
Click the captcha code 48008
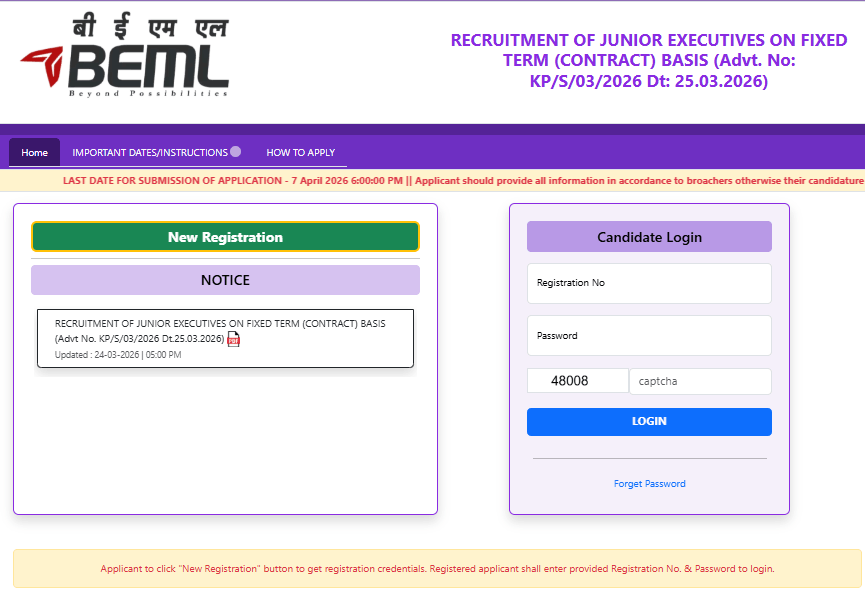click(x=577, y=381)
